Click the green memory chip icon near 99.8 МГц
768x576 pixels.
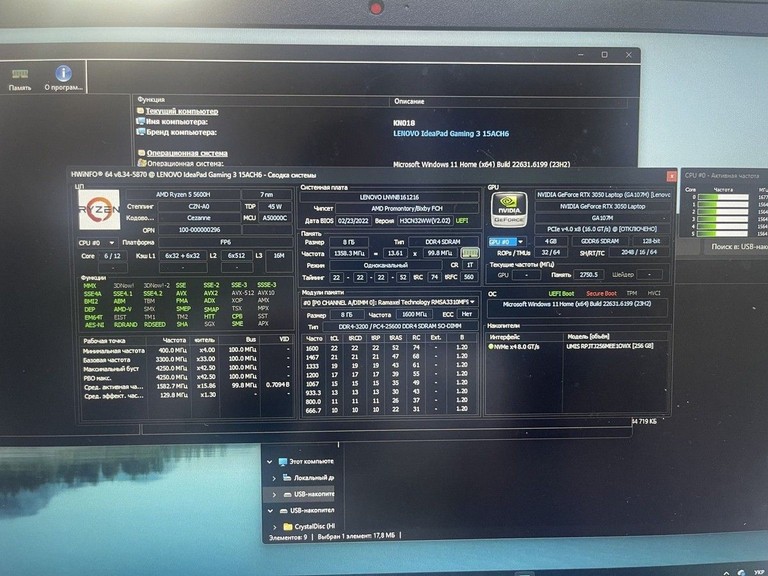click(x=470, y=253)
